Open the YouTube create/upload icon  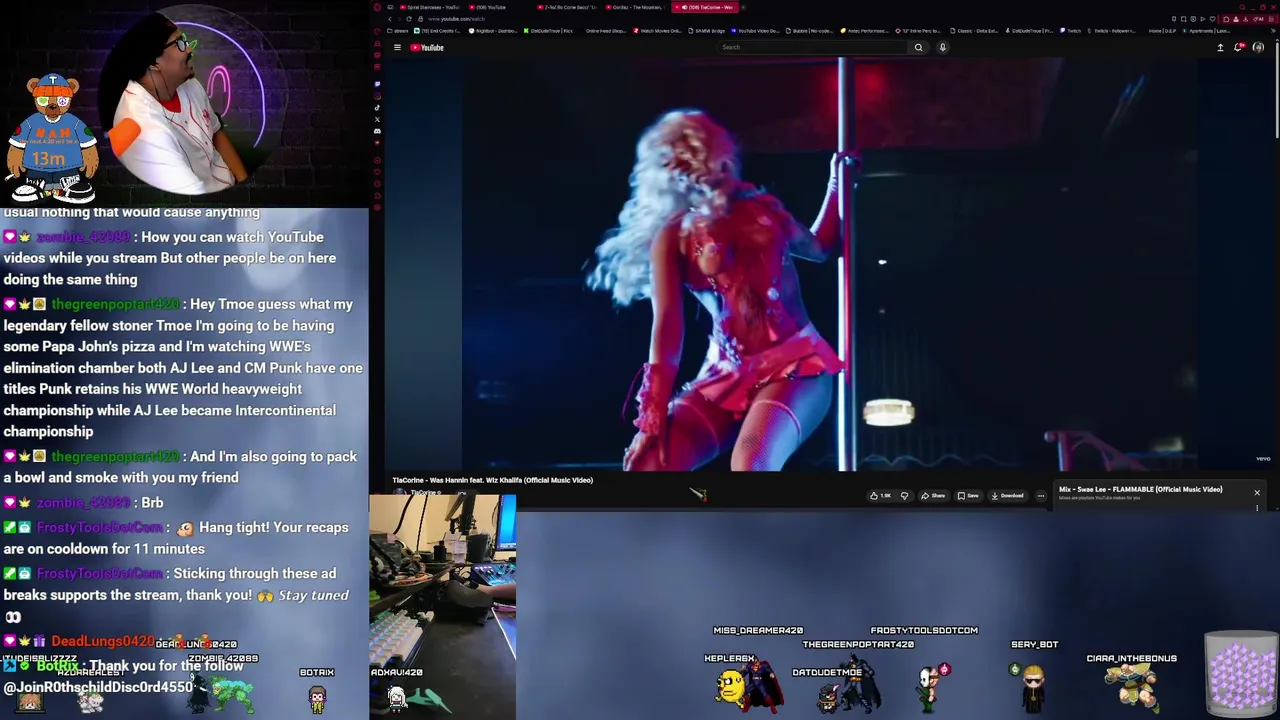click(x=1220, y=47)
